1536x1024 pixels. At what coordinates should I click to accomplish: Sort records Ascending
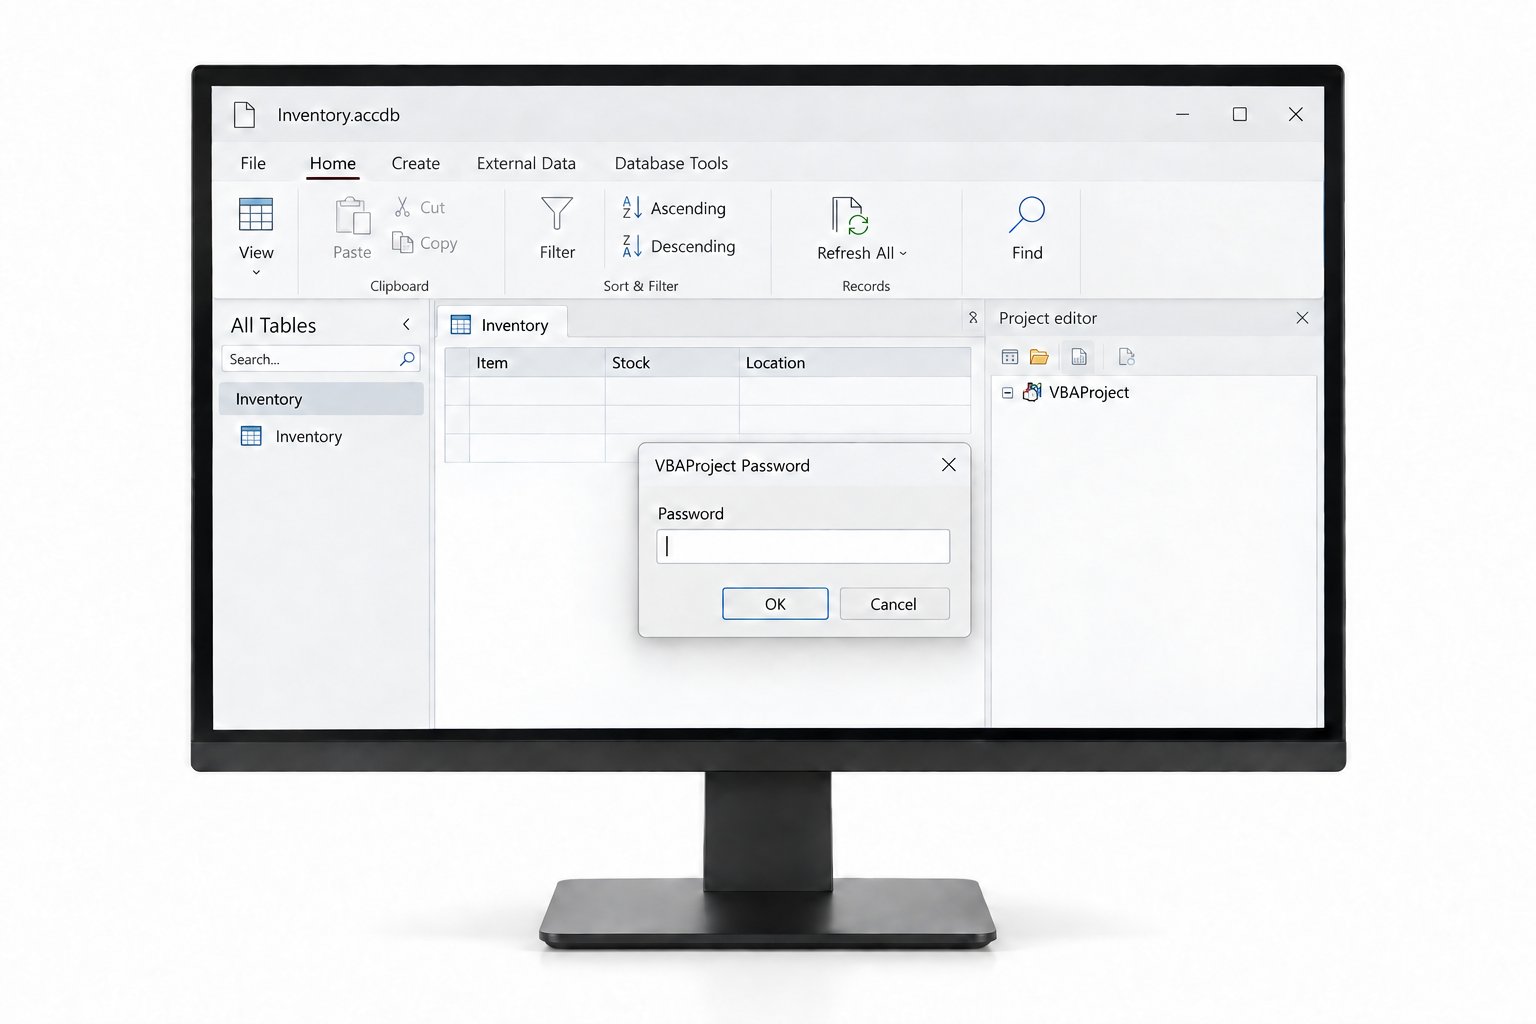(674, 208)
